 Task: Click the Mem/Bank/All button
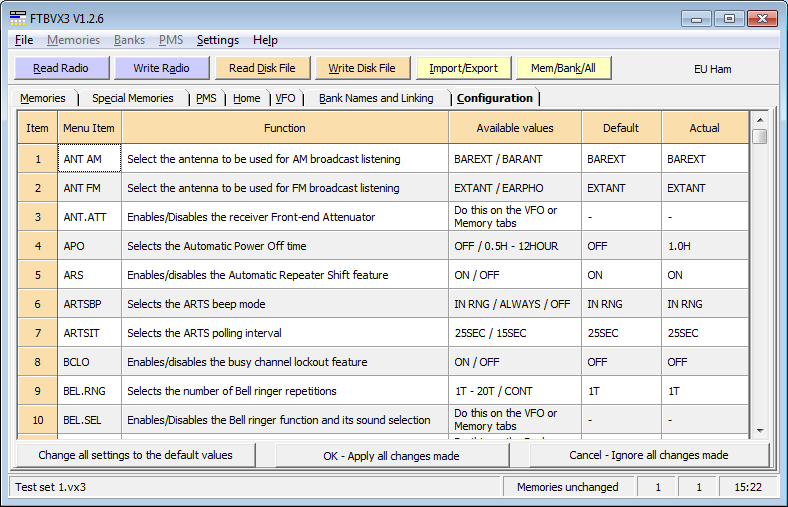point(564,68)
